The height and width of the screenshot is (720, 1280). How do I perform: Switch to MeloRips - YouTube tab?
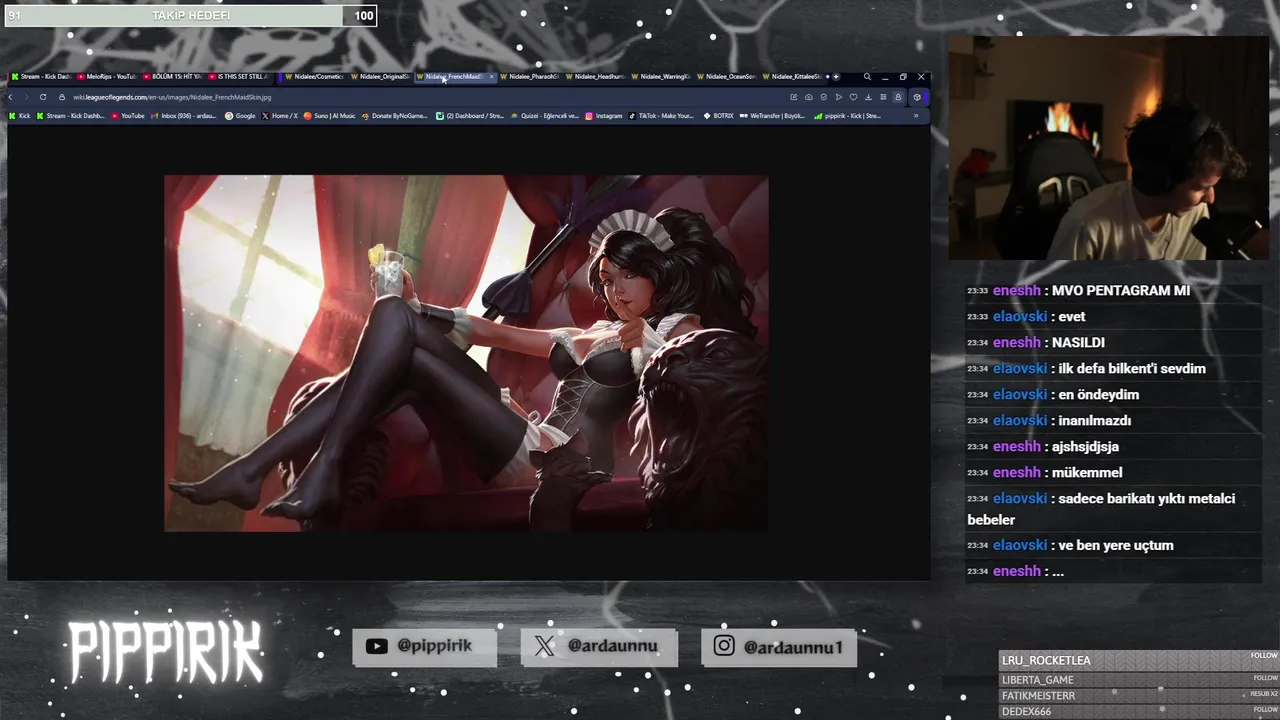(105, 77)
